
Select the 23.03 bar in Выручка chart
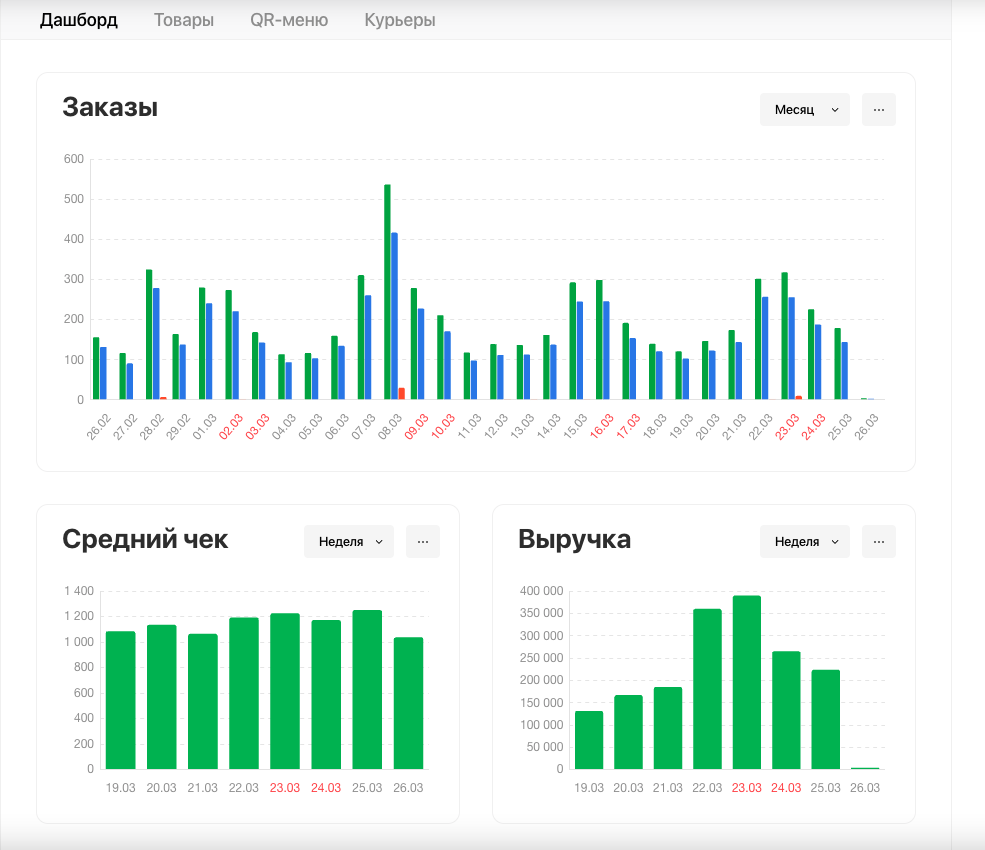[746, 682]
